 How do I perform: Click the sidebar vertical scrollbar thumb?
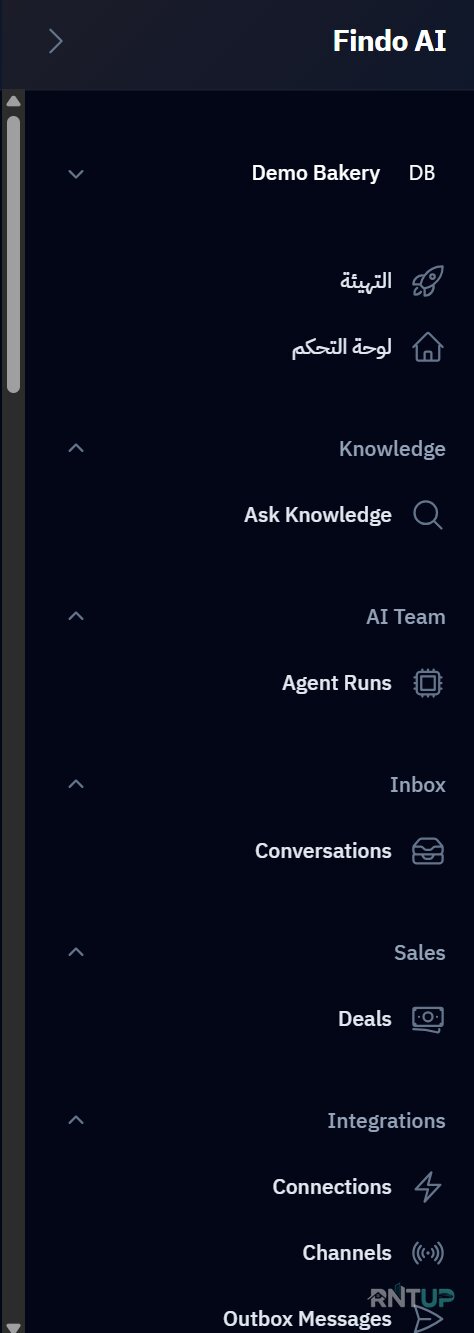point(13,254)
